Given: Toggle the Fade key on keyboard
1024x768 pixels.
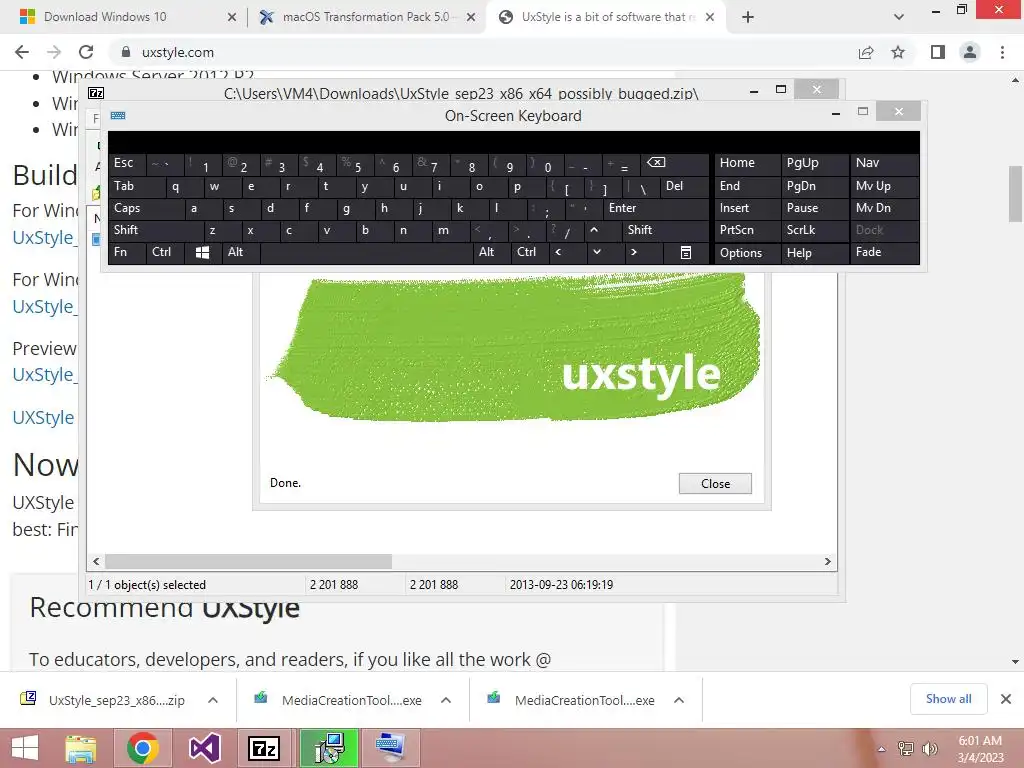Looking at the screenshot, I should (885, 252).
